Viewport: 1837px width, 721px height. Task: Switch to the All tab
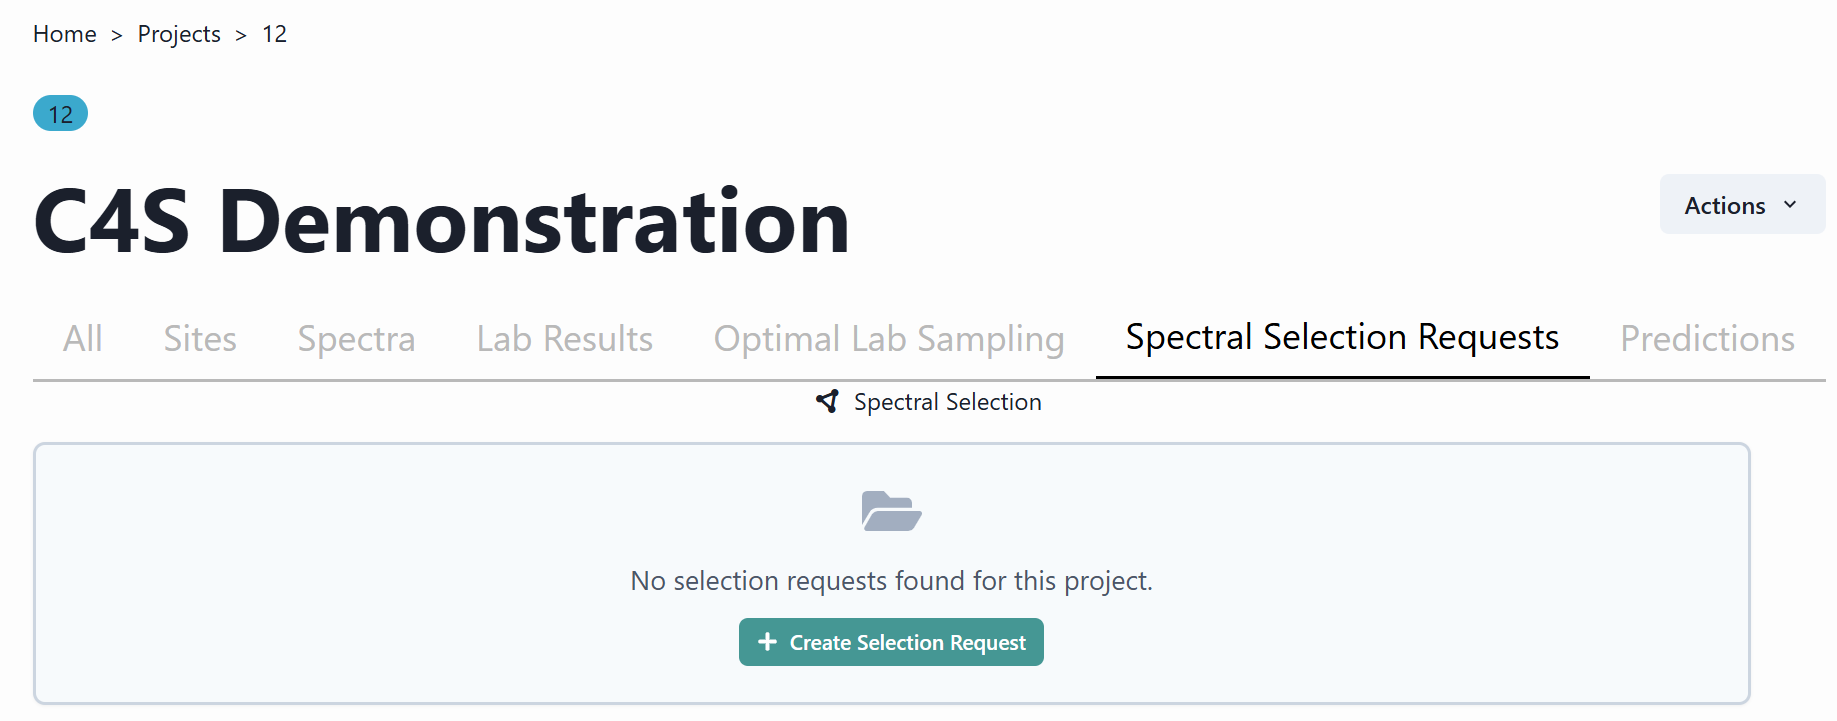tap(82, 339)
